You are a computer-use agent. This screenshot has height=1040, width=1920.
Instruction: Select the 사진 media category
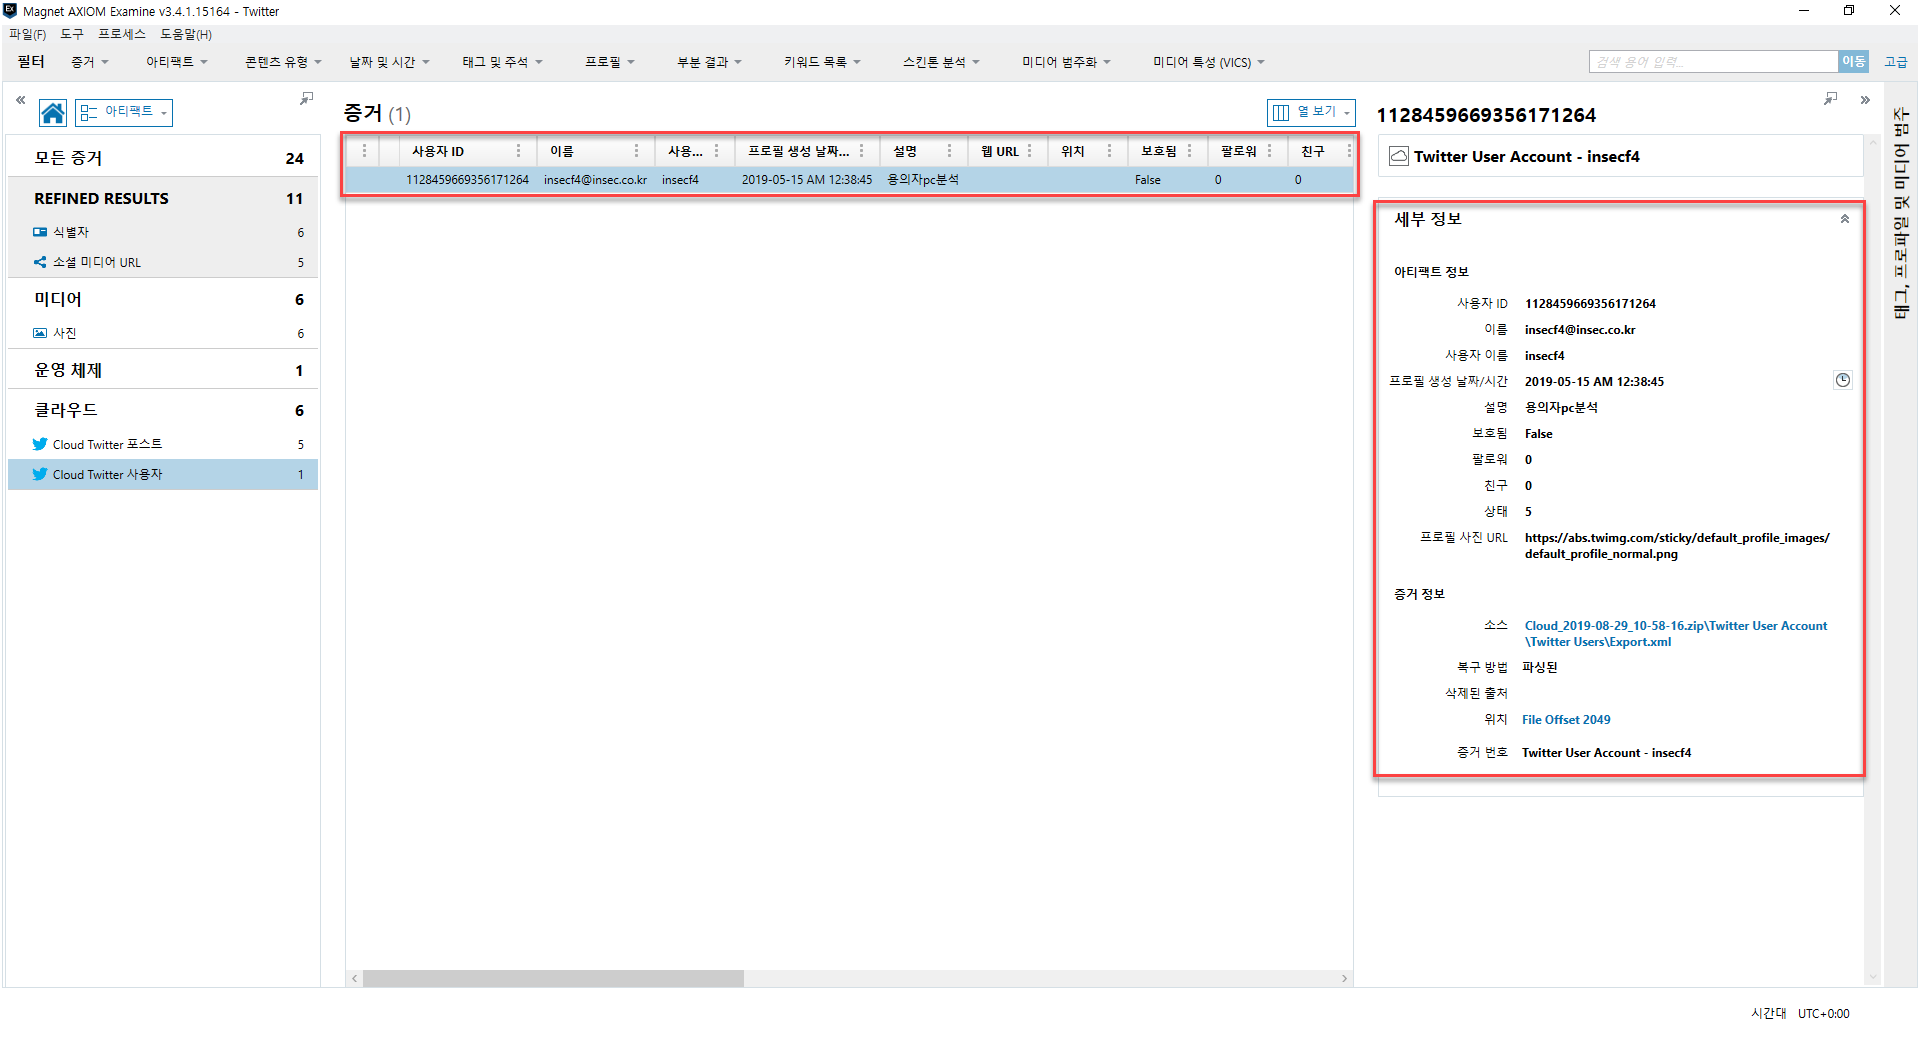point(65,333)
